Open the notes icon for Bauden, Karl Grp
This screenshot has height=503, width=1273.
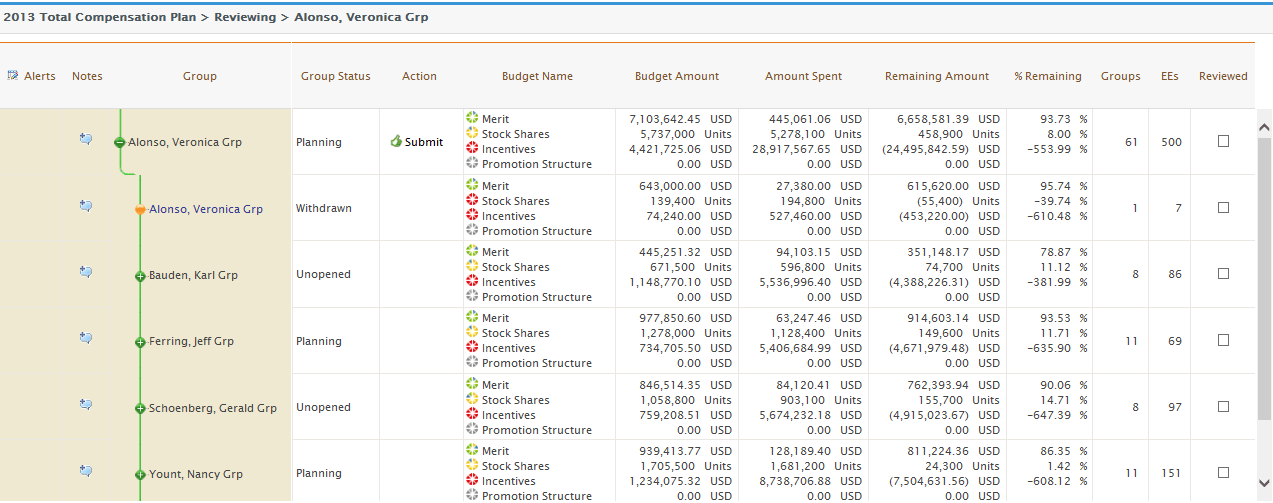tap(86, 272)
